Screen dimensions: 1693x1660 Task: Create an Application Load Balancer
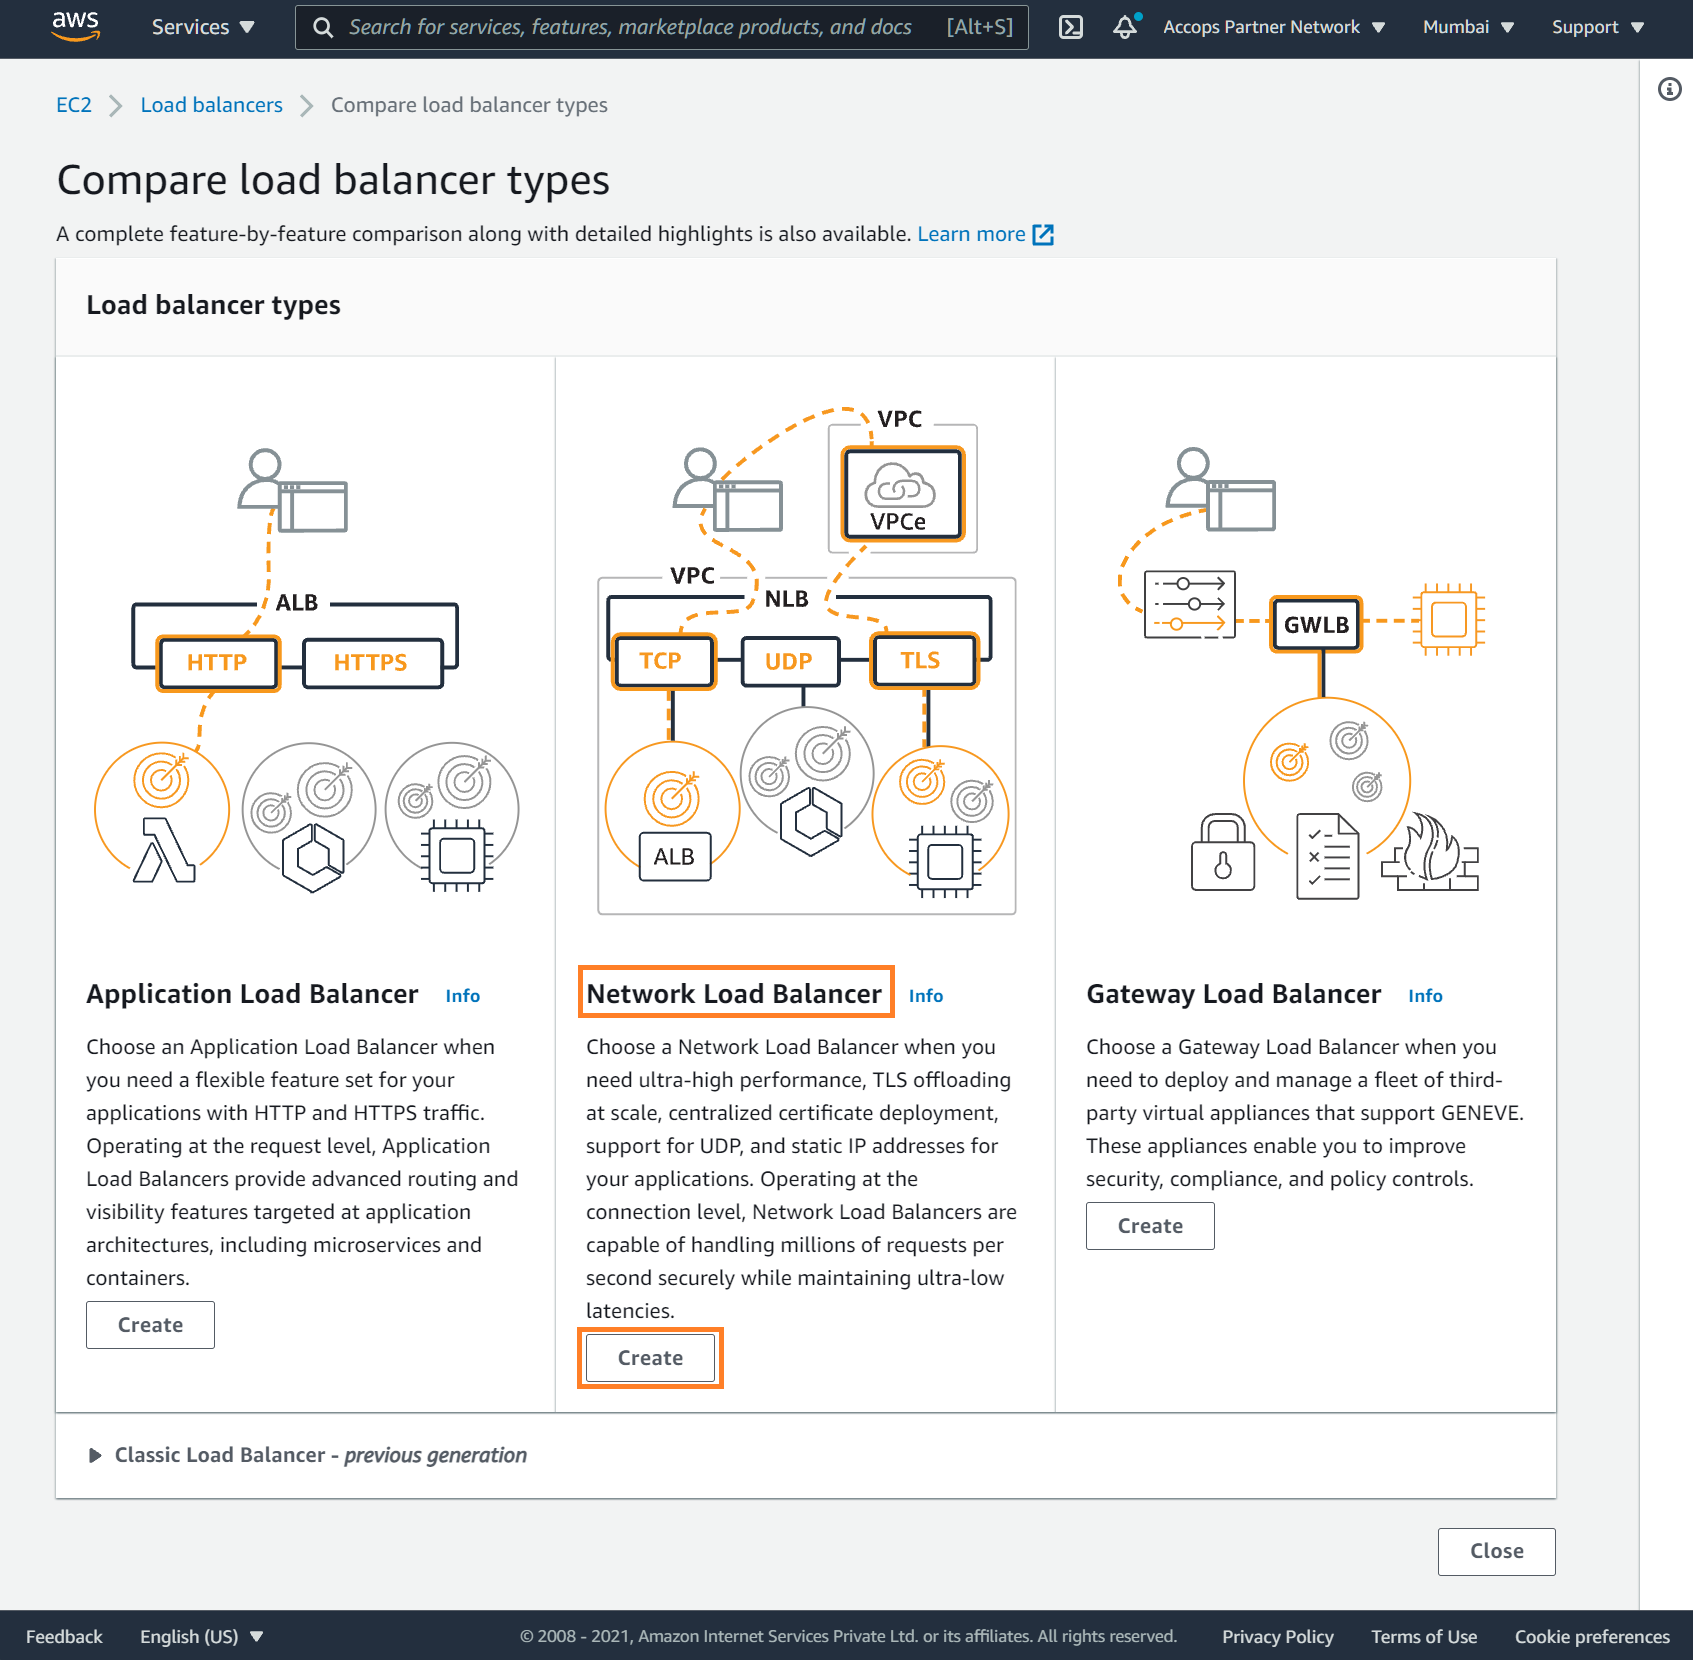pos(150,1325)
